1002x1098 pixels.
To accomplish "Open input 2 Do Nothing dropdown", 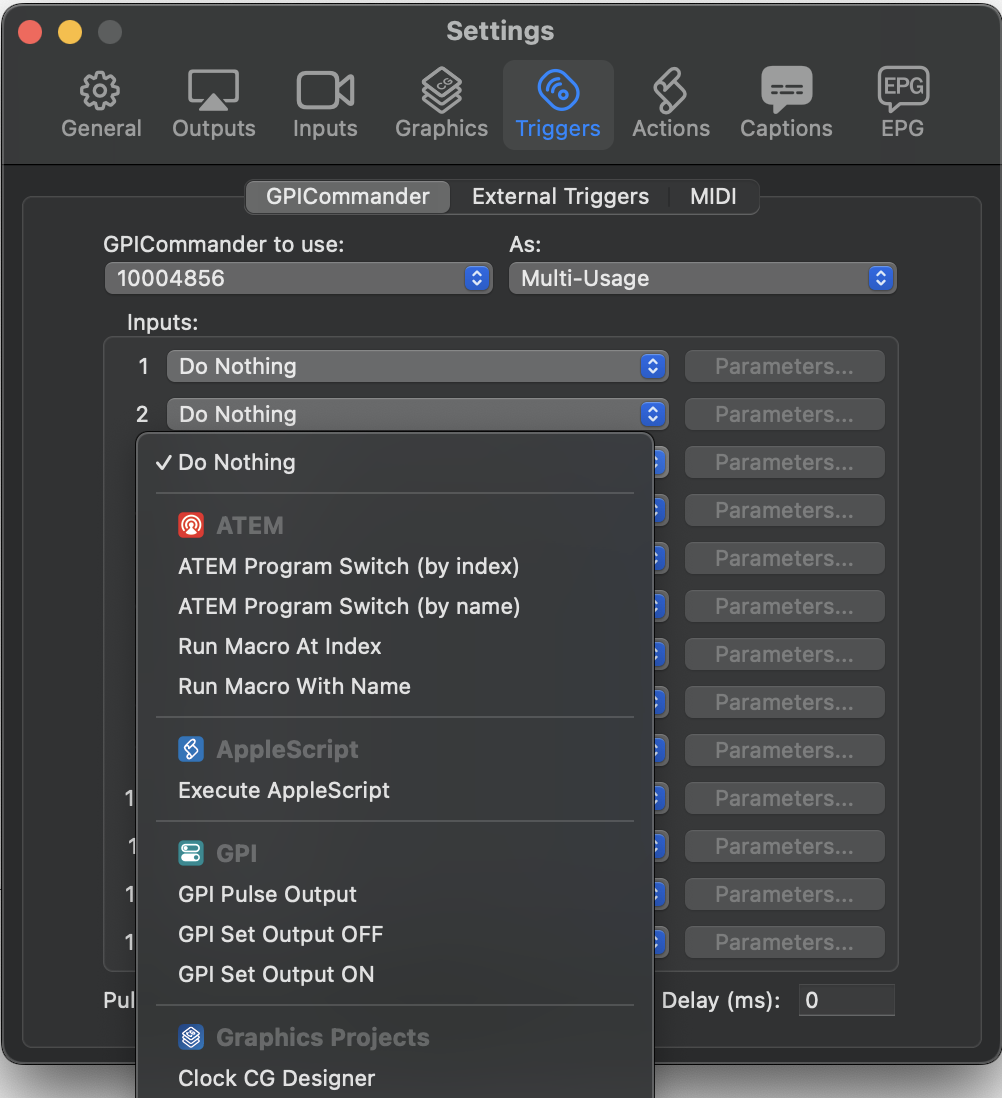I will coord(417,415).
